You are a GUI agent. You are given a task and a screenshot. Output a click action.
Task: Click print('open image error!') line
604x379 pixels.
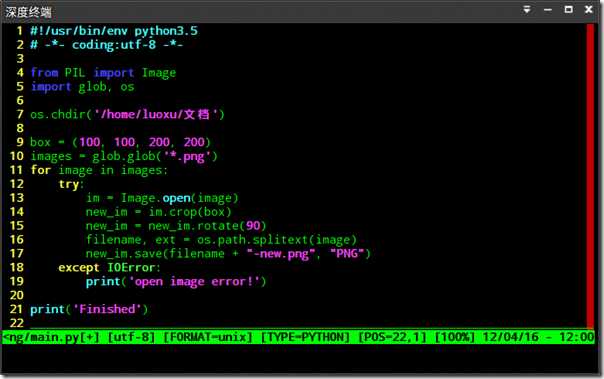point(176,282)
